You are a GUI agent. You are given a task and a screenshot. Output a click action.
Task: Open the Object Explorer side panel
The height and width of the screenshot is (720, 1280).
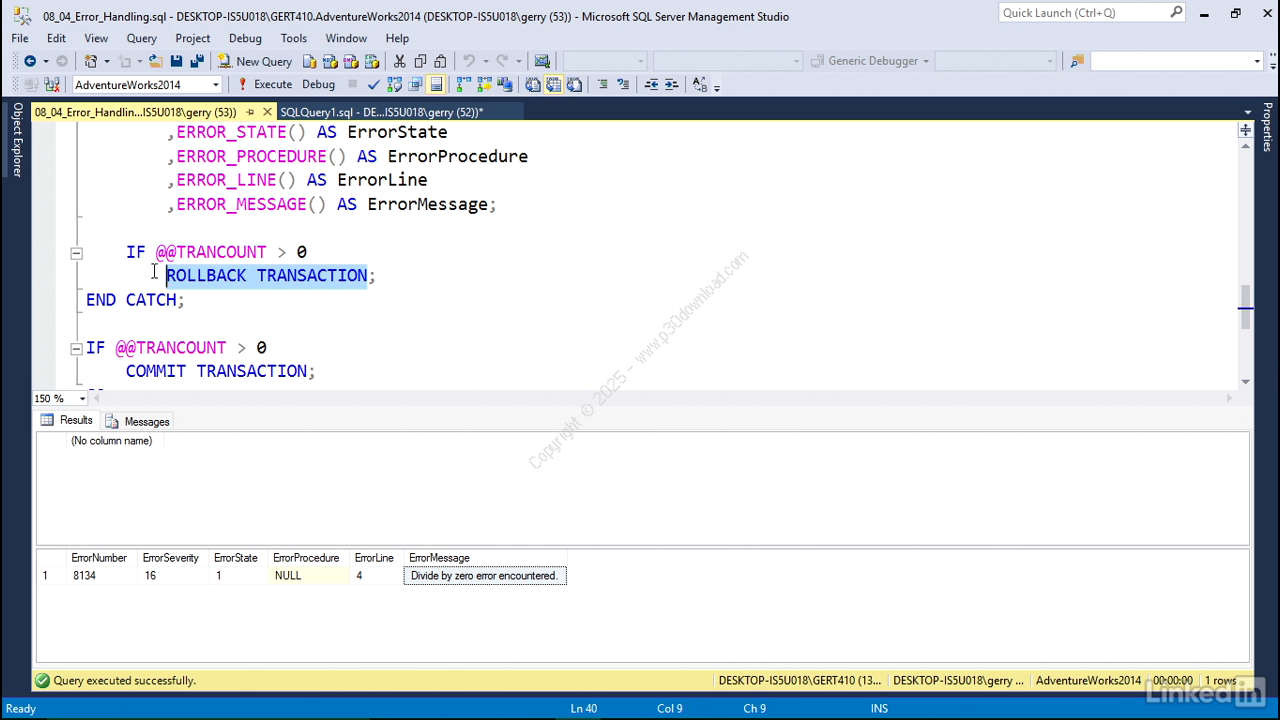click(17, 138)
